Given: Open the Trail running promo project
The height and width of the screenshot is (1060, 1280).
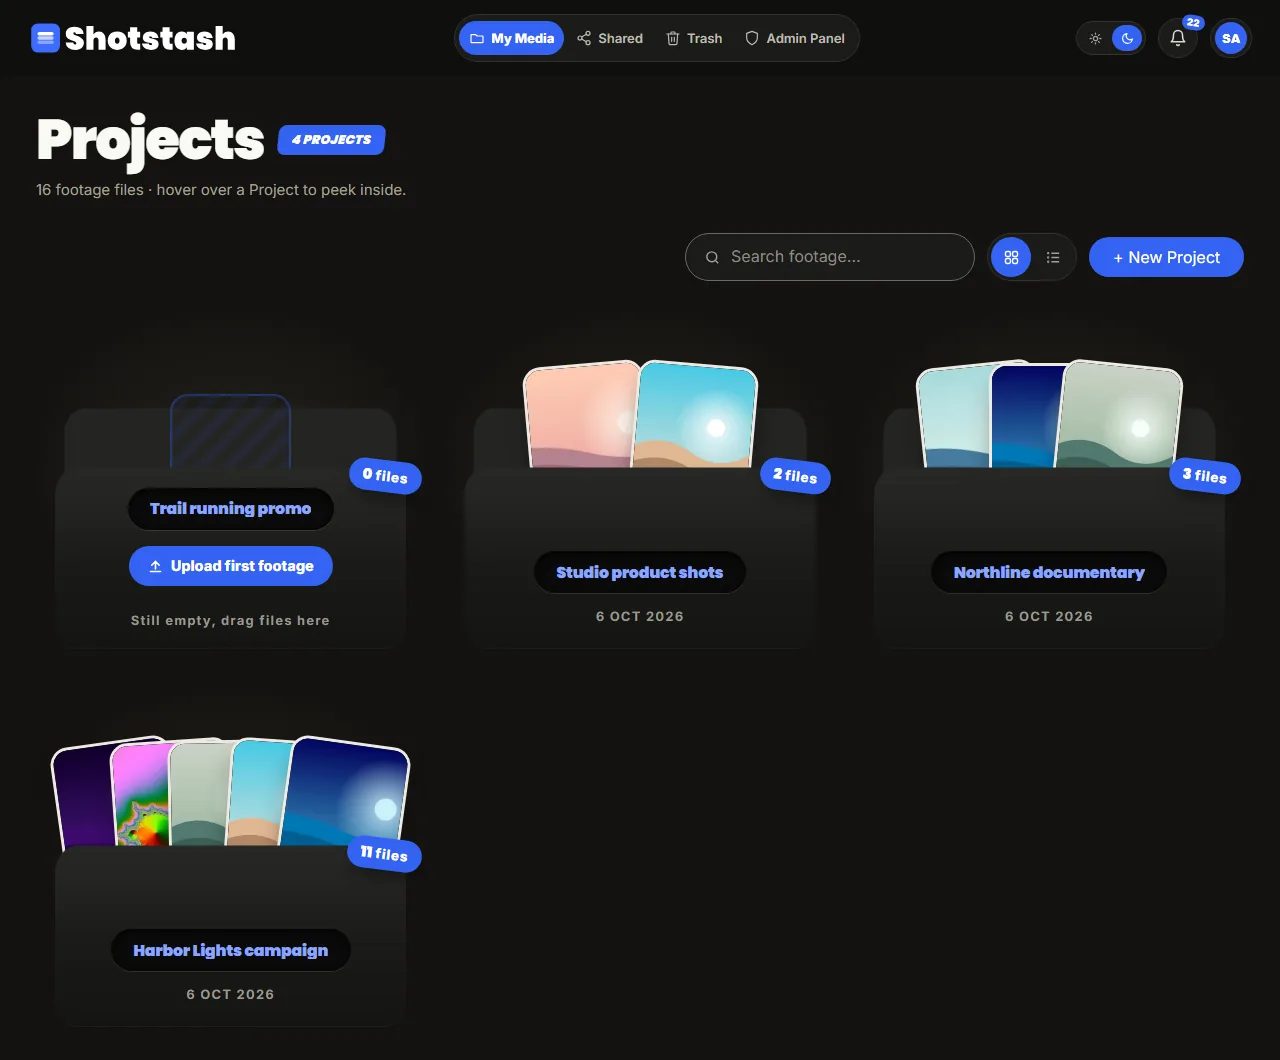Looking at the screenshot, I should [x=231, y=509].
